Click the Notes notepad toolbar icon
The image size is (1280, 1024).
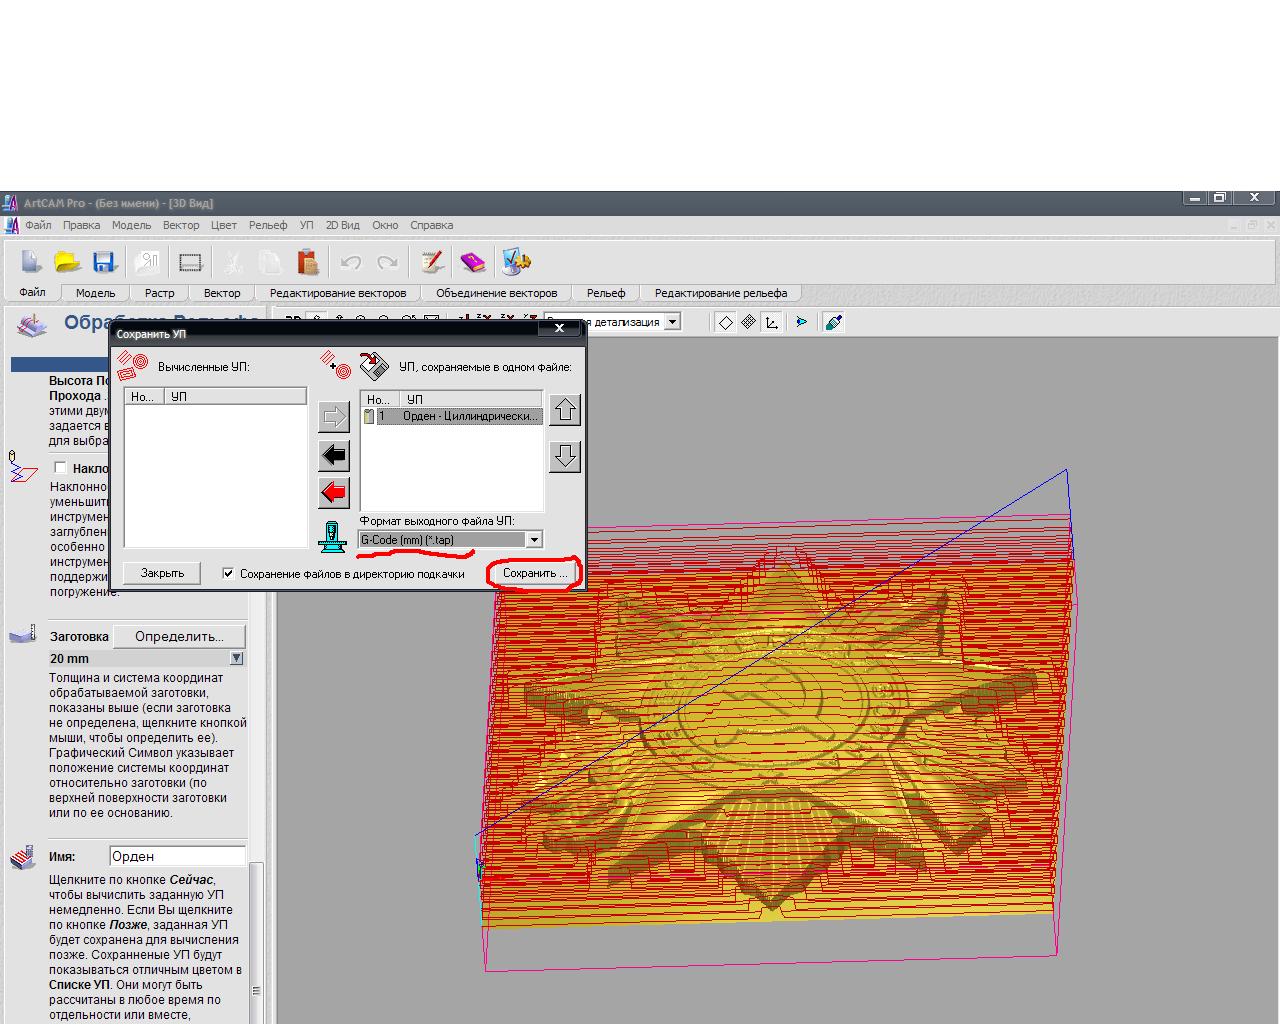[x=432, y=262]
